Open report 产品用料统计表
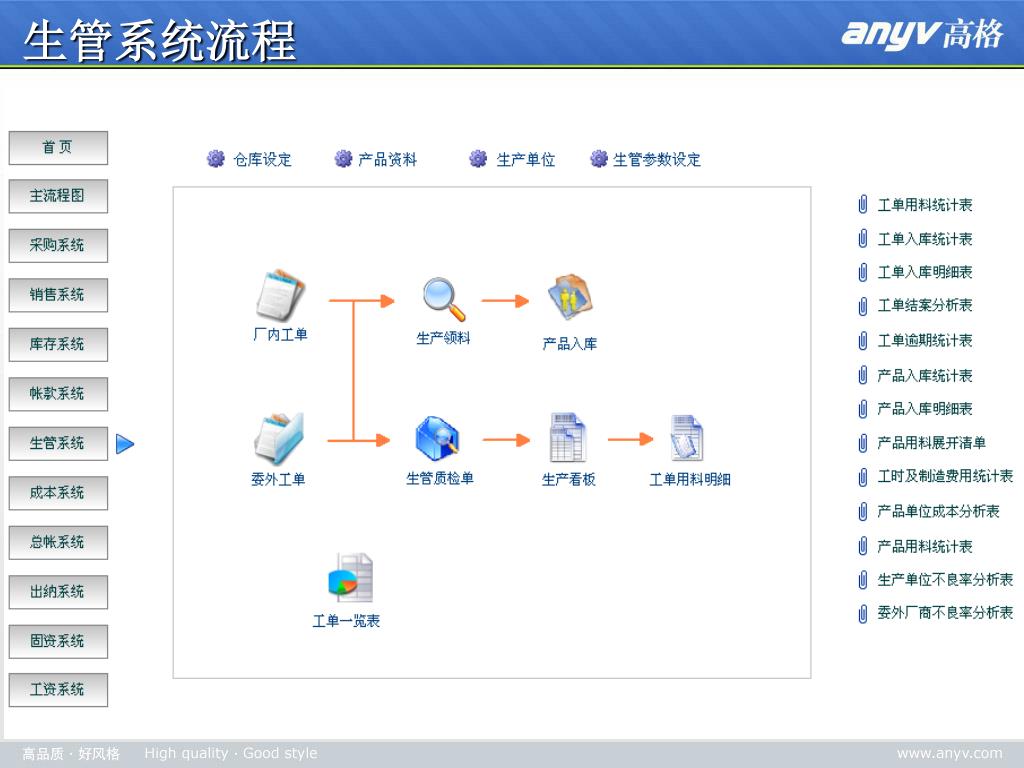The image size is (1024, 768). click(925, 546)
